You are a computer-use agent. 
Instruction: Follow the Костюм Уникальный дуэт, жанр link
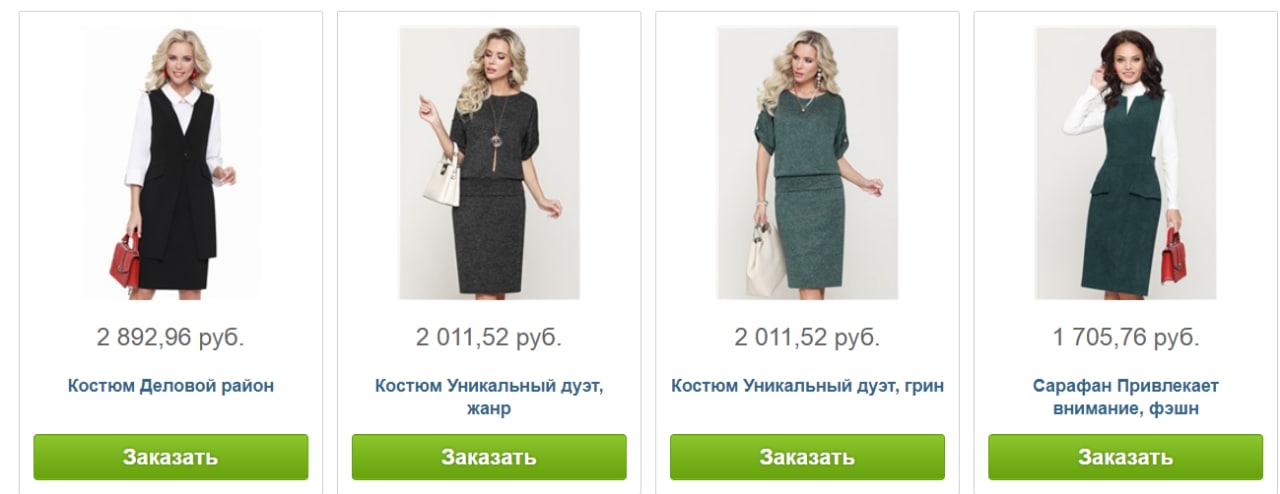point(489,397)
